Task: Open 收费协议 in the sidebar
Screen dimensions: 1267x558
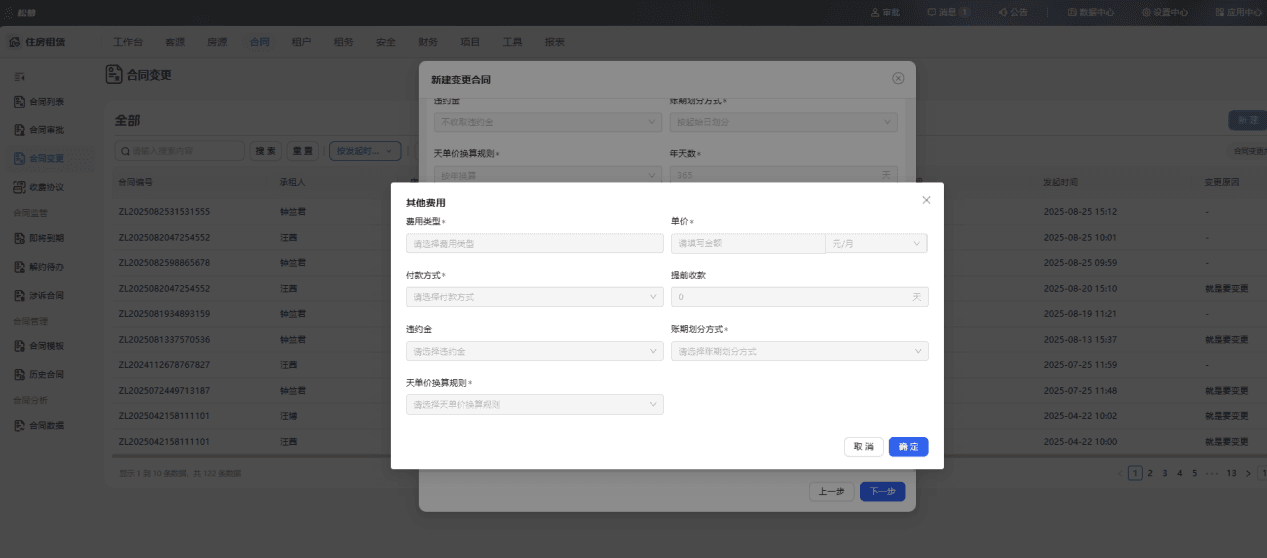Action: [x=40, y=187]
